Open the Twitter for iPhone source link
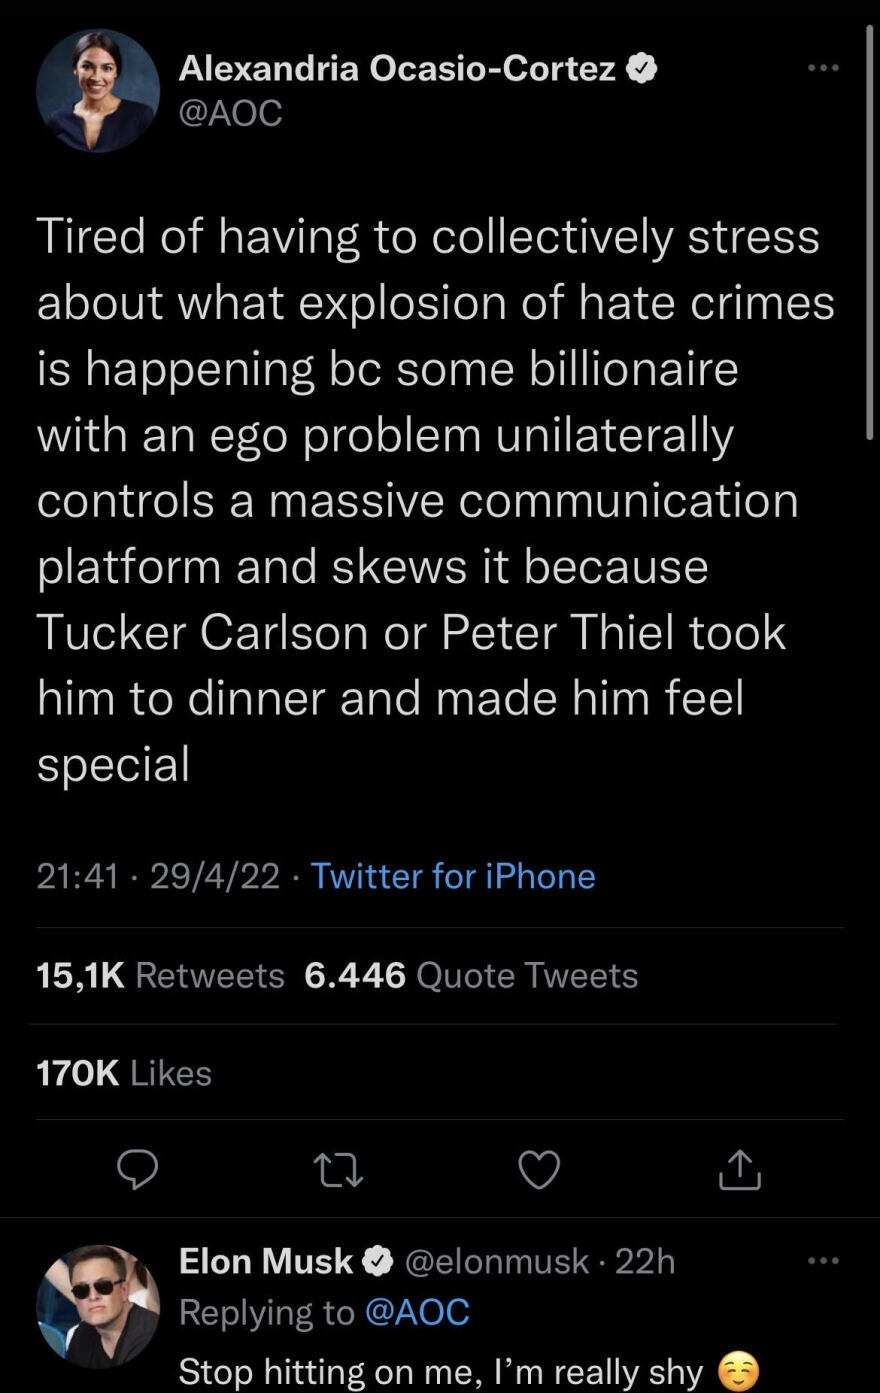The height and width of the screenshot is (1393, 880). click(453, 876)
